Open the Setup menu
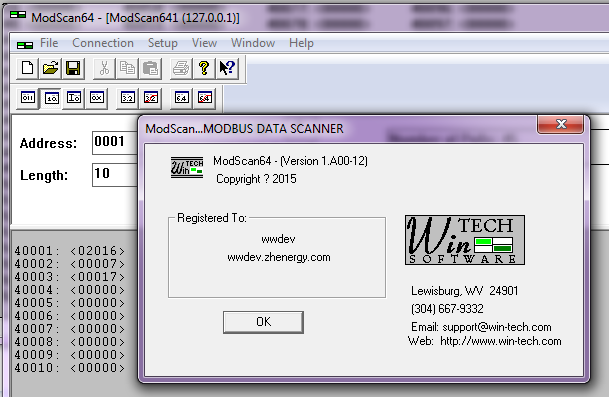 point(163,43)
